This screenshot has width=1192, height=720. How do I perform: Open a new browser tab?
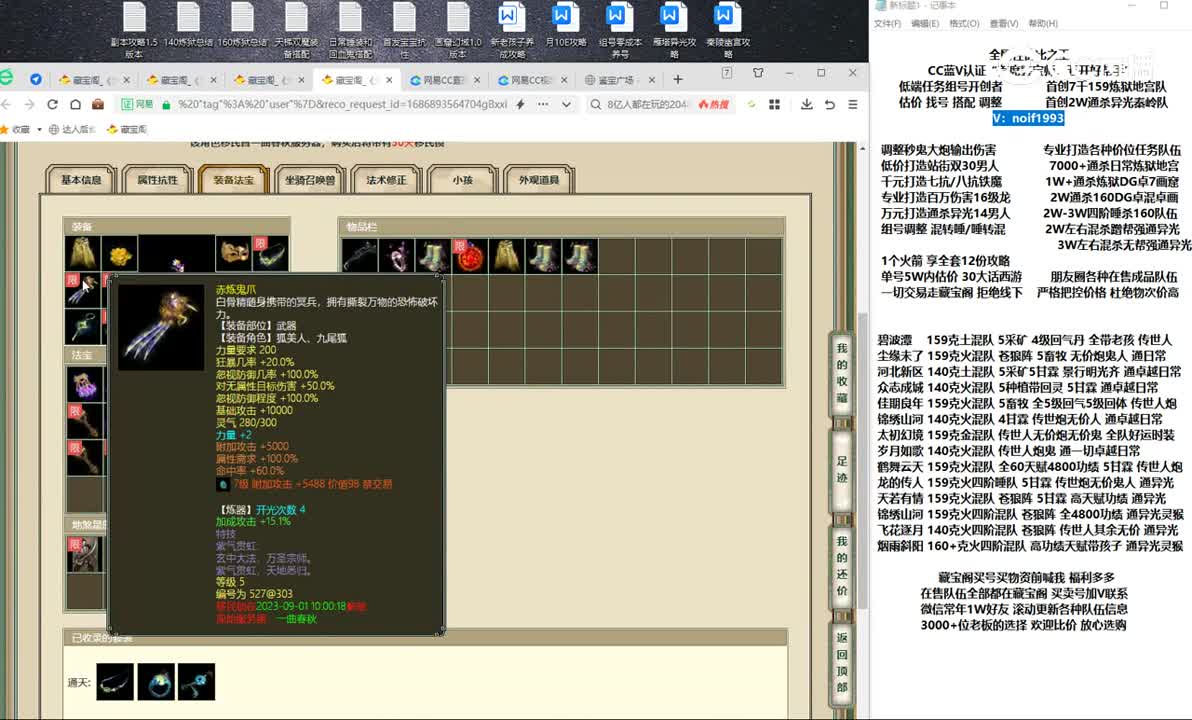tap(677, 79)
